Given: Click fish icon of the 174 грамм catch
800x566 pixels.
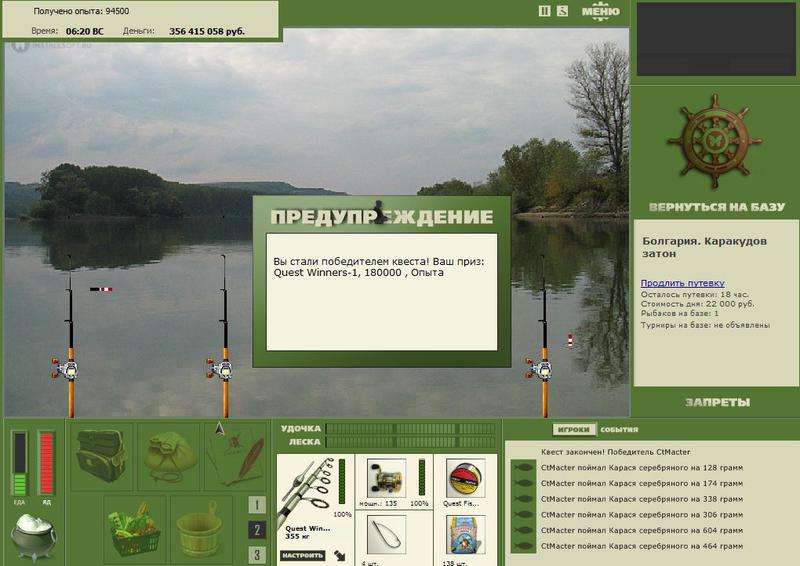Looking at the screenshot, I should (x=523, y=483).
